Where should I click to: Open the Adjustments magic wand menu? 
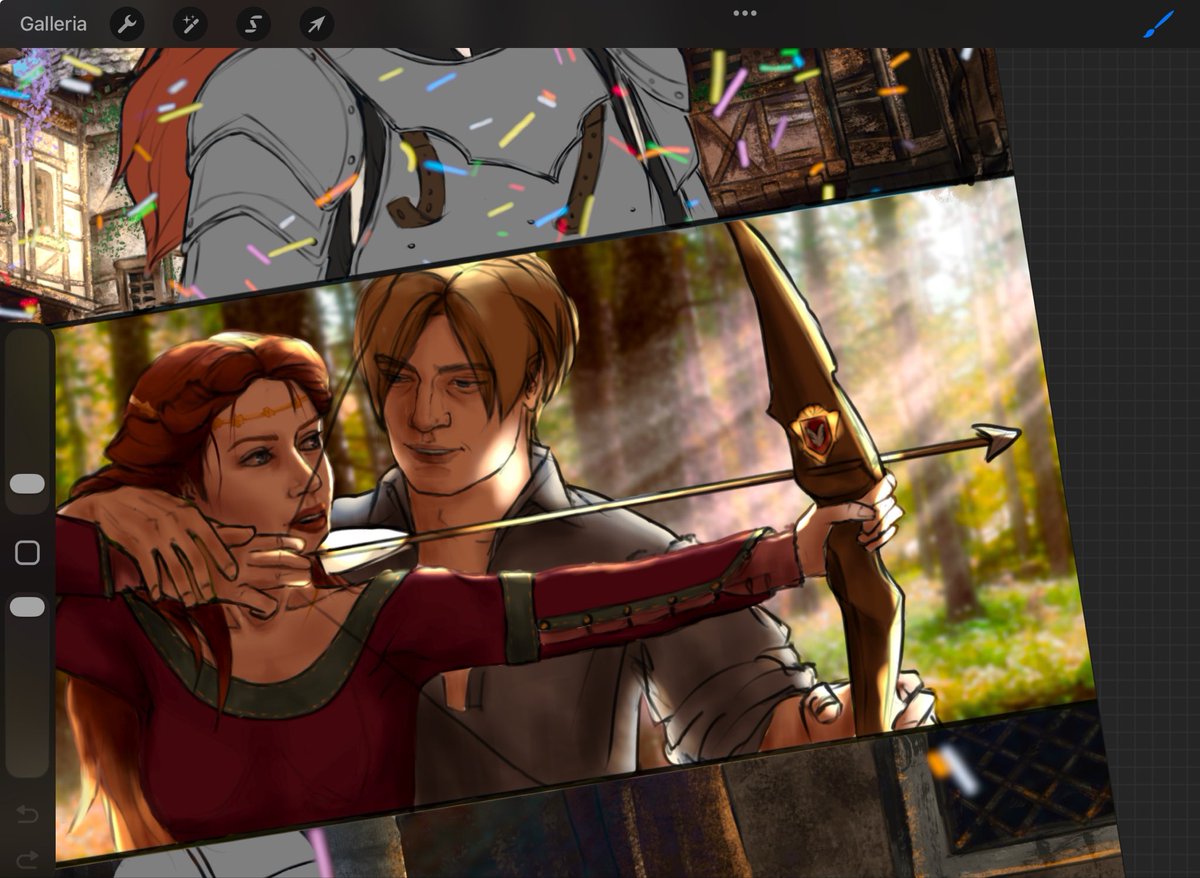click(190, 24)
